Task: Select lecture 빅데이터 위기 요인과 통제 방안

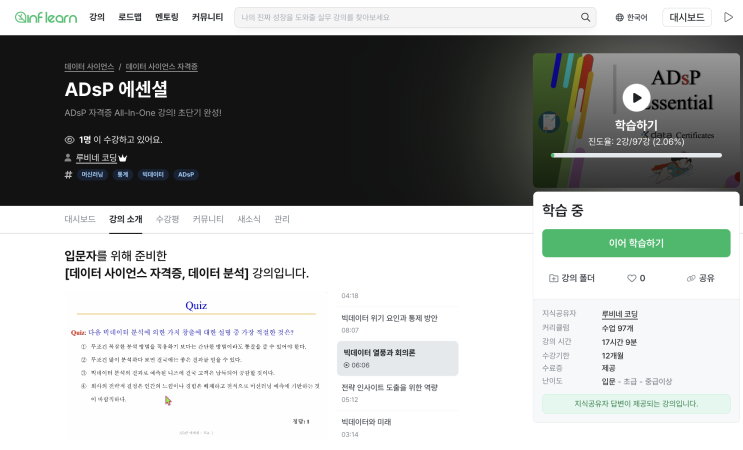Action: (x=398, y=324)
